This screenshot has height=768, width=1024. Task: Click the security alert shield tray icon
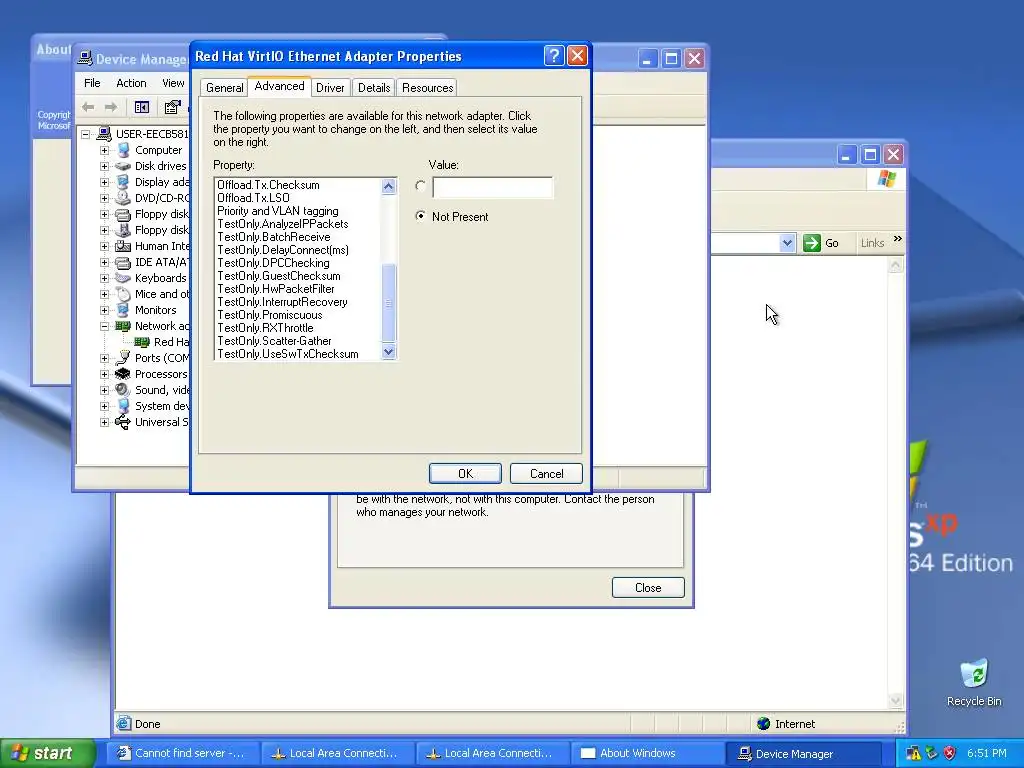950,753
